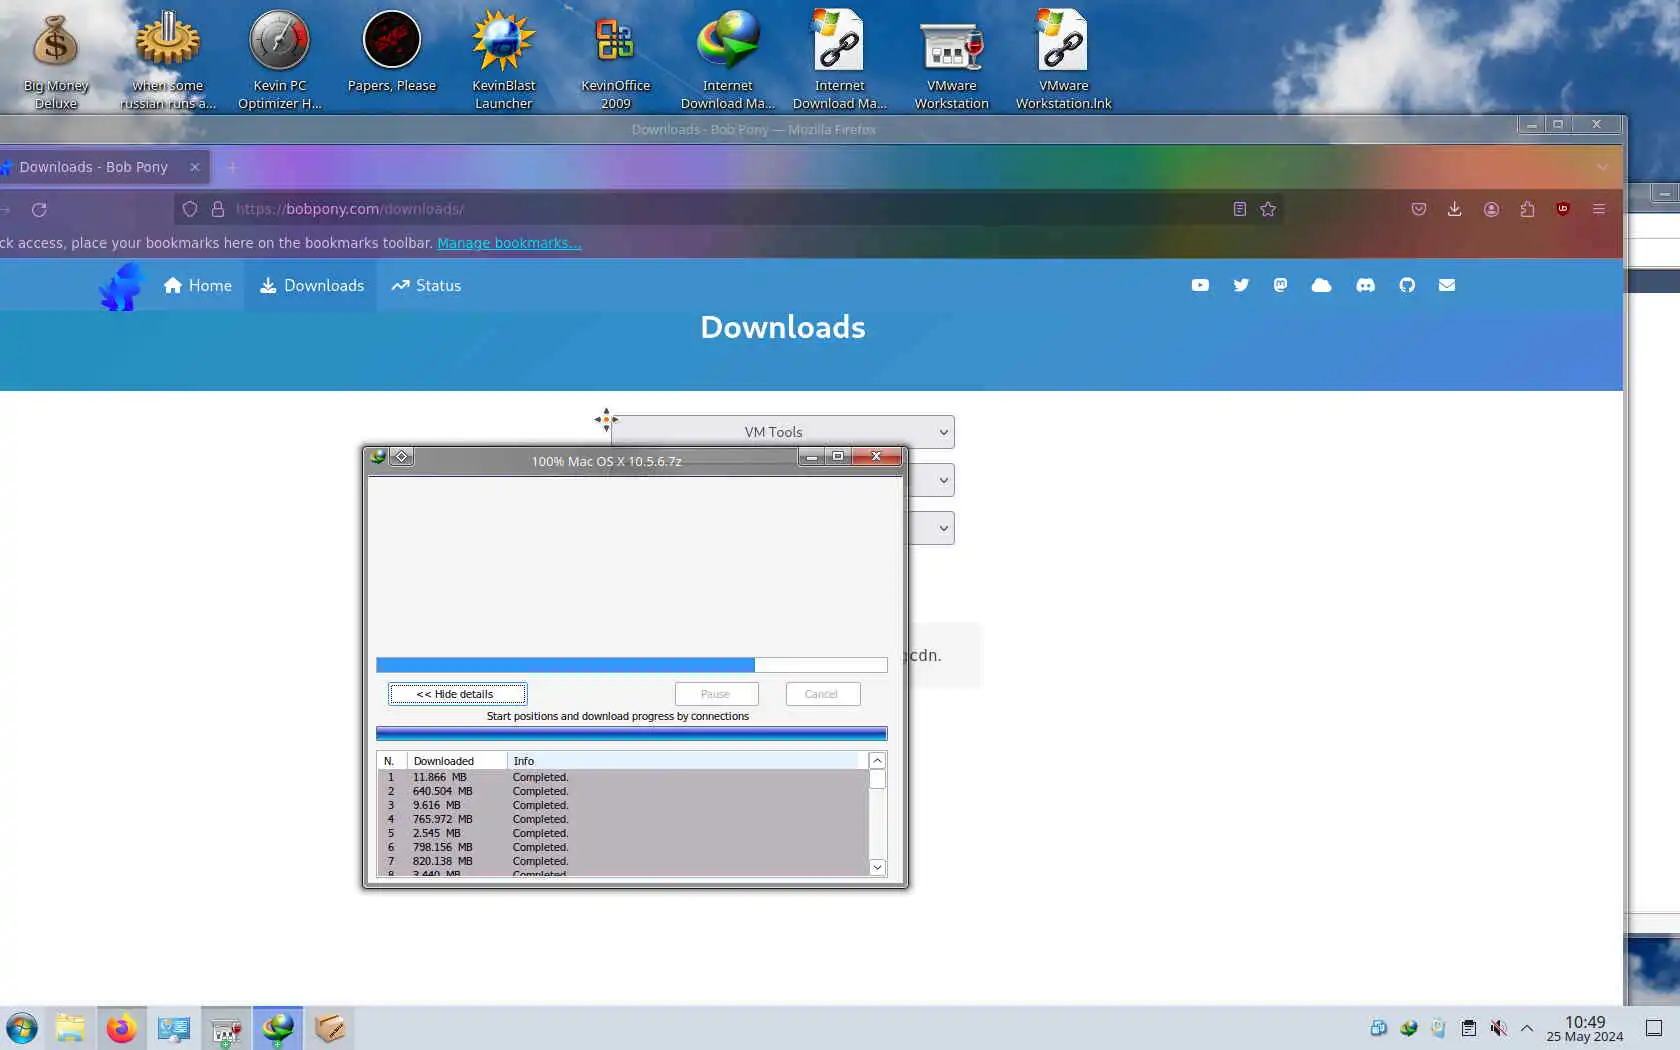Open the dropdown arrow directly below VM Tools
The height and width of the screenshot is (1050, 1680).
point(943,480)
